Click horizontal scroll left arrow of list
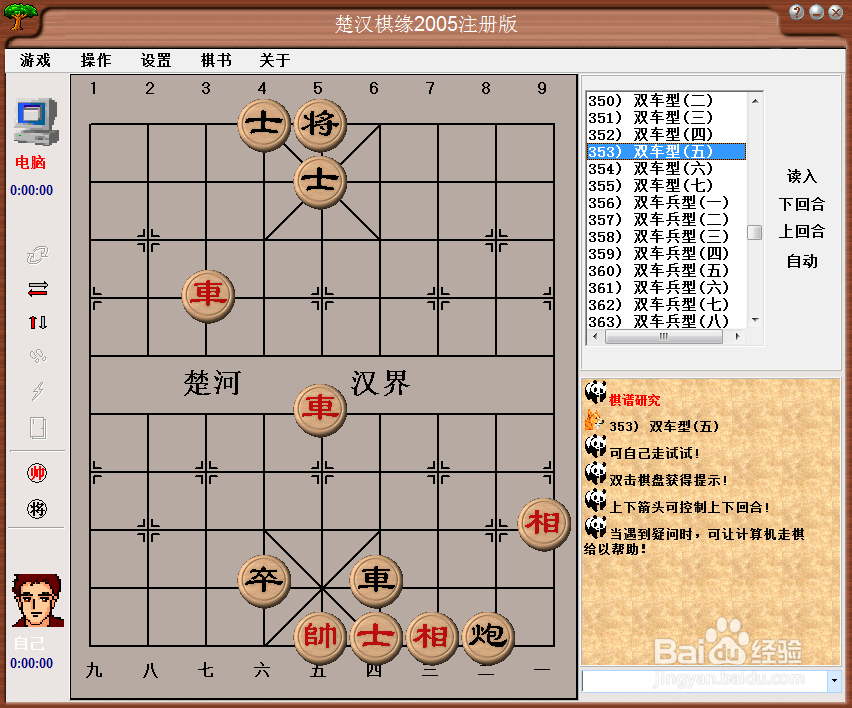 596,336
